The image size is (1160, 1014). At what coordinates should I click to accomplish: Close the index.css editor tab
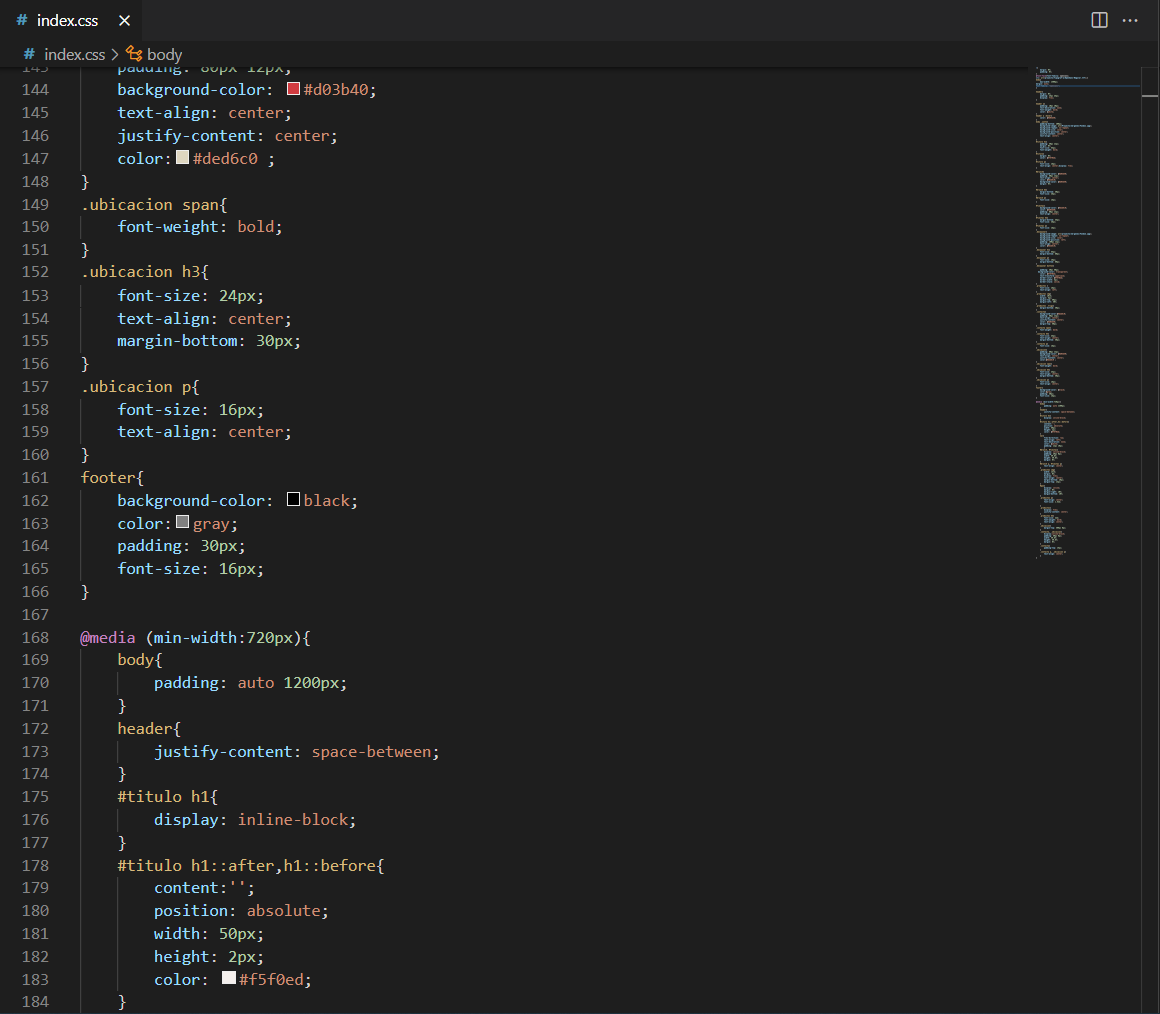(124, 21)
